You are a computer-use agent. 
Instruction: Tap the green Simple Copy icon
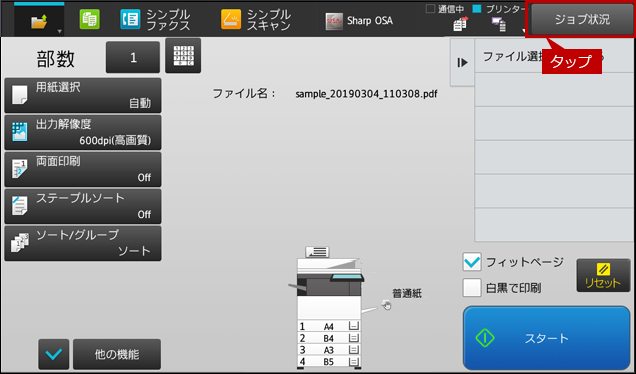90,19
